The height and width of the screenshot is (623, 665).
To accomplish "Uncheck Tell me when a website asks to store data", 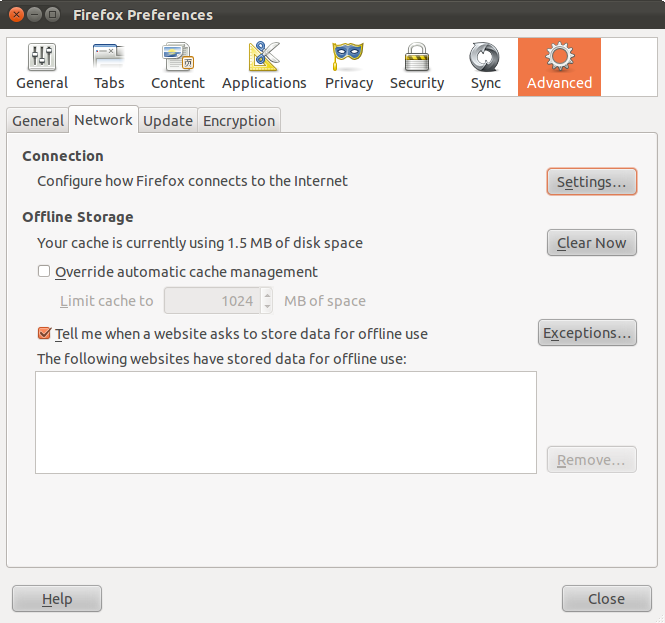I will [44, 333].
